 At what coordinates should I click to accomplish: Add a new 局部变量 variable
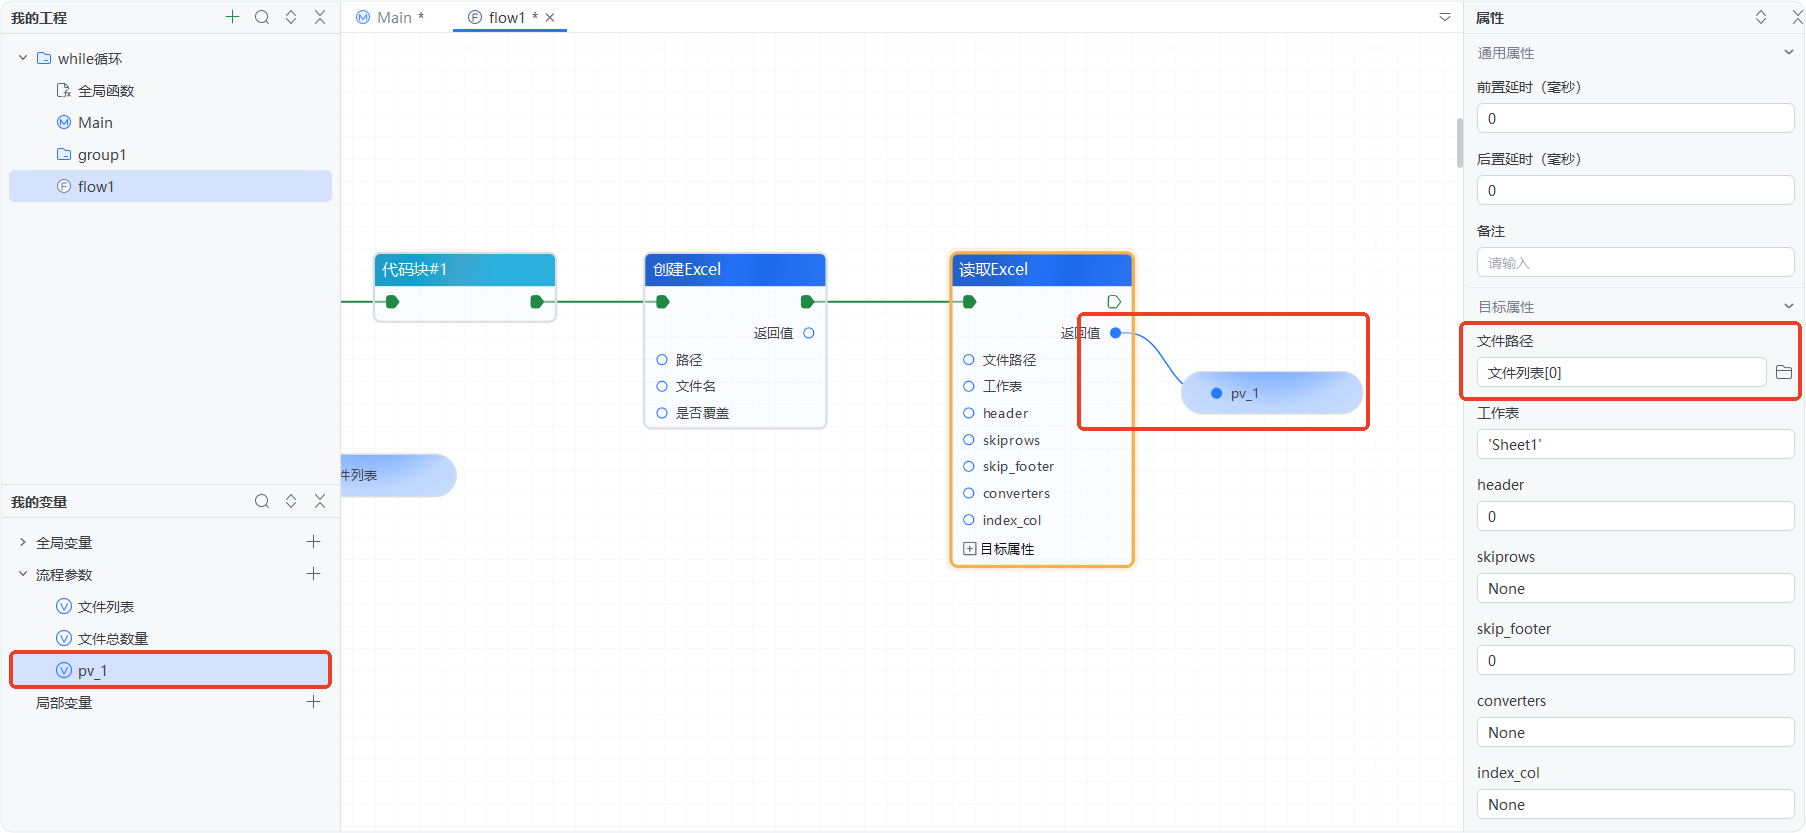tap(313, 701)
